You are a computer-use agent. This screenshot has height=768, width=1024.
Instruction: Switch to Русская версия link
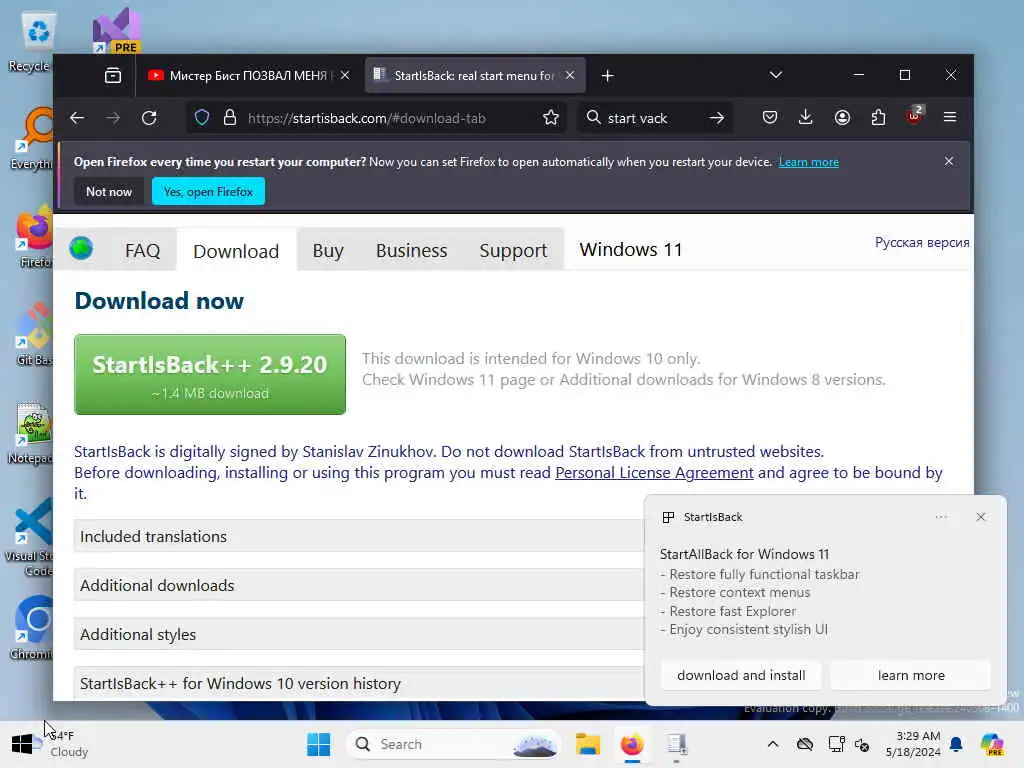pos(921,242)
